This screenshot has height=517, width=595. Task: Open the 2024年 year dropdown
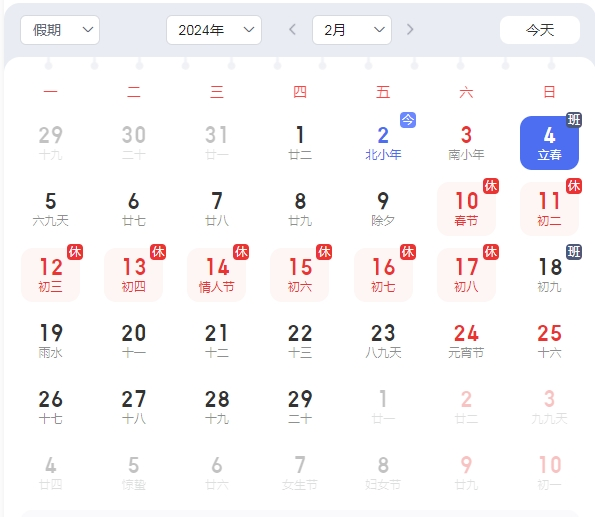214,30
